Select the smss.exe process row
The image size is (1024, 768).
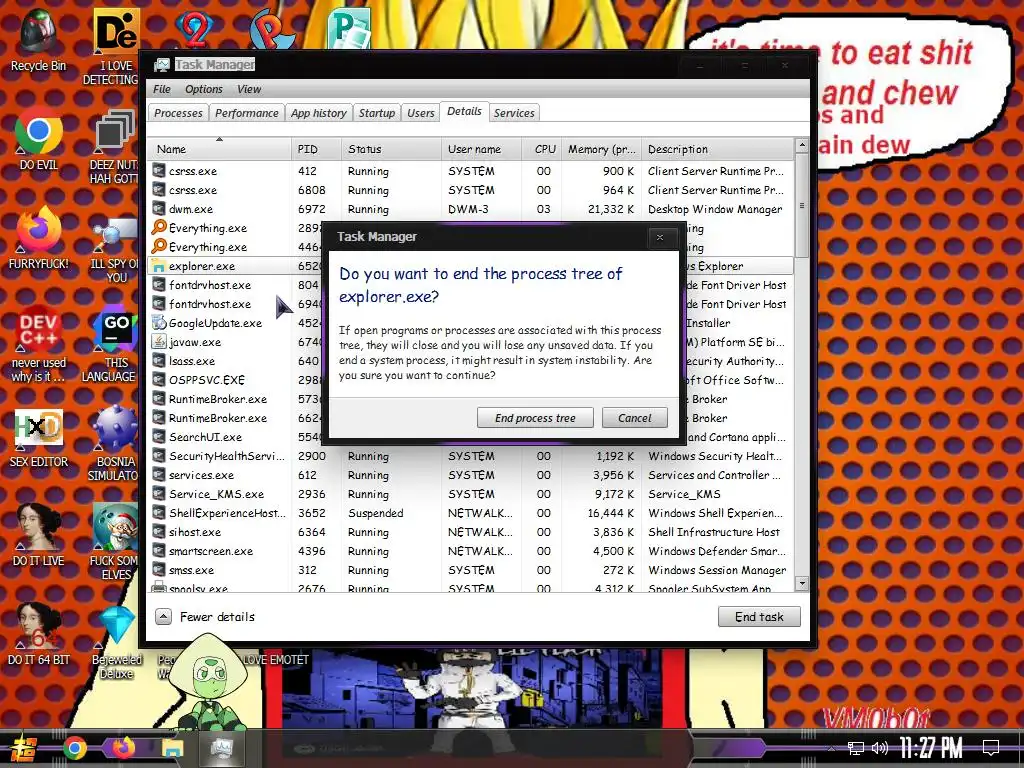pyautogui.click(x=470, y=570)
